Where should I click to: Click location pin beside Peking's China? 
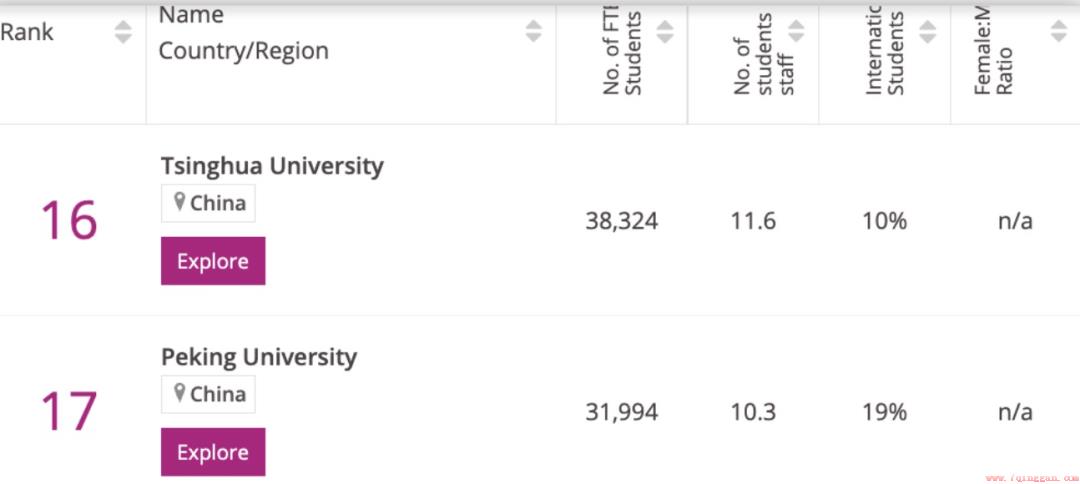180,393
